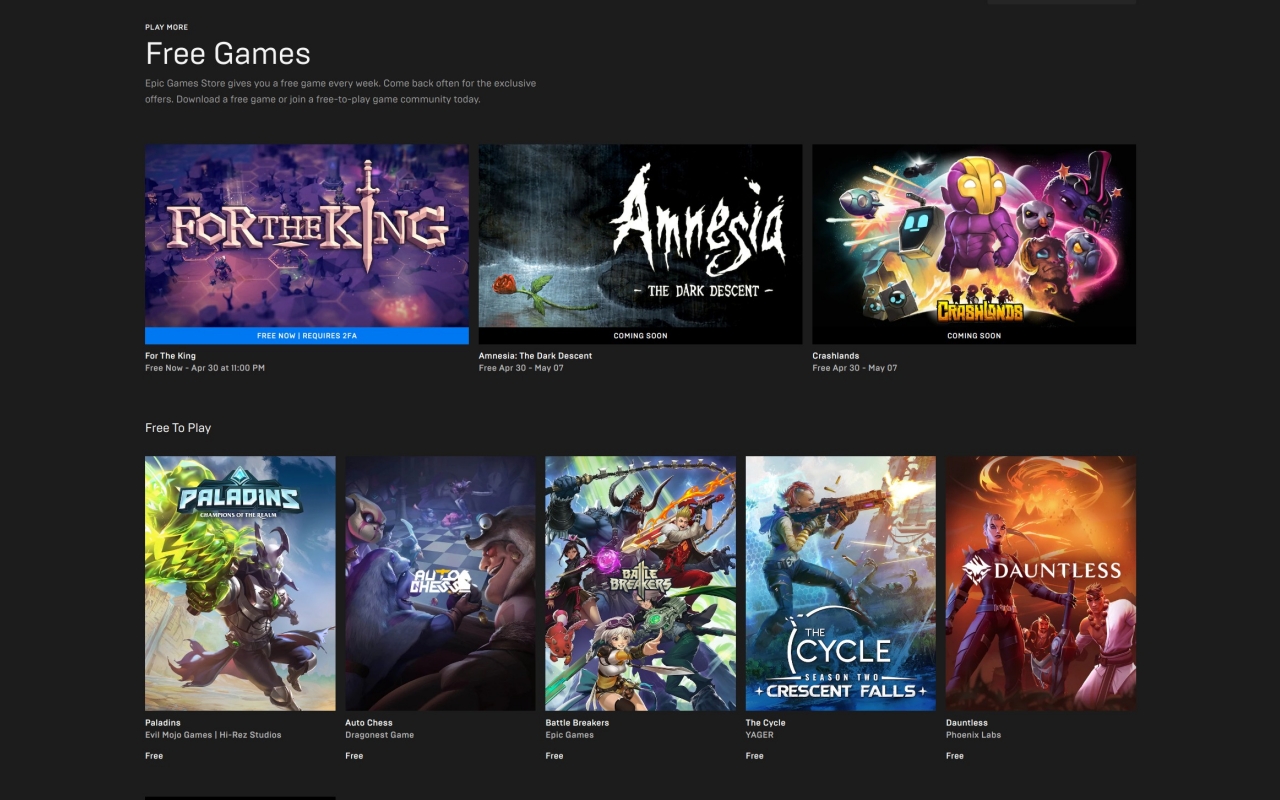Screen dimensions: 1280x800
Task: Open the Paladins cover art
Action: coord(240,583)
